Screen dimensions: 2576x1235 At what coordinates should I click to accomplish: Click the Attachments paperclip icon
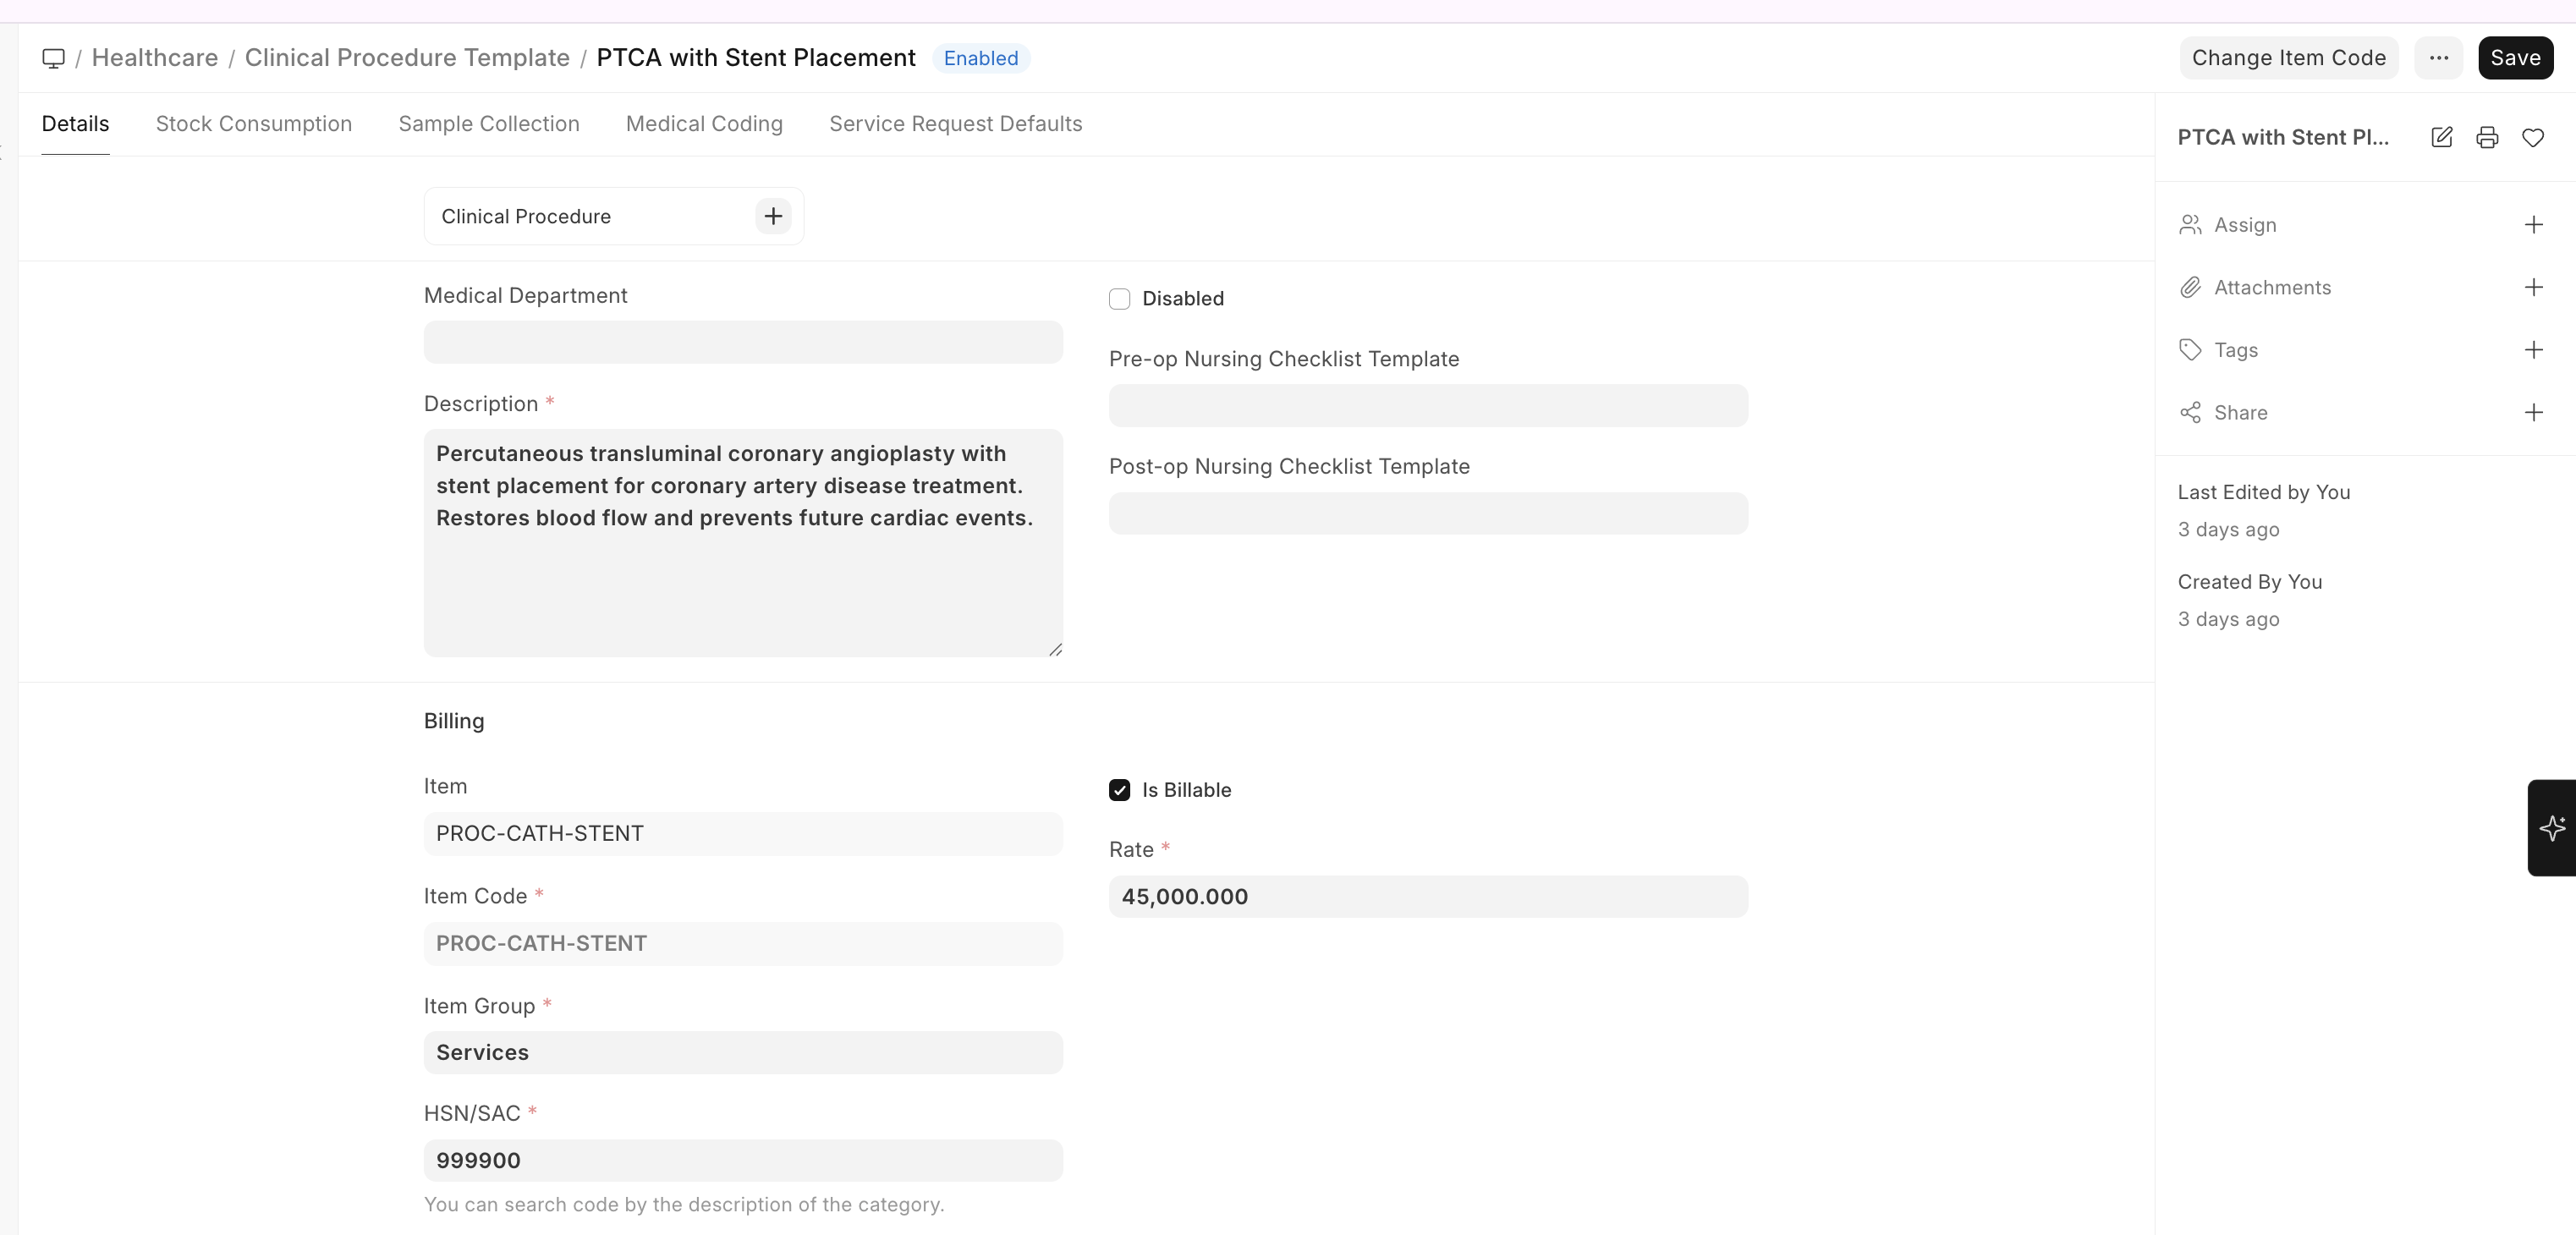(2190, 288)
